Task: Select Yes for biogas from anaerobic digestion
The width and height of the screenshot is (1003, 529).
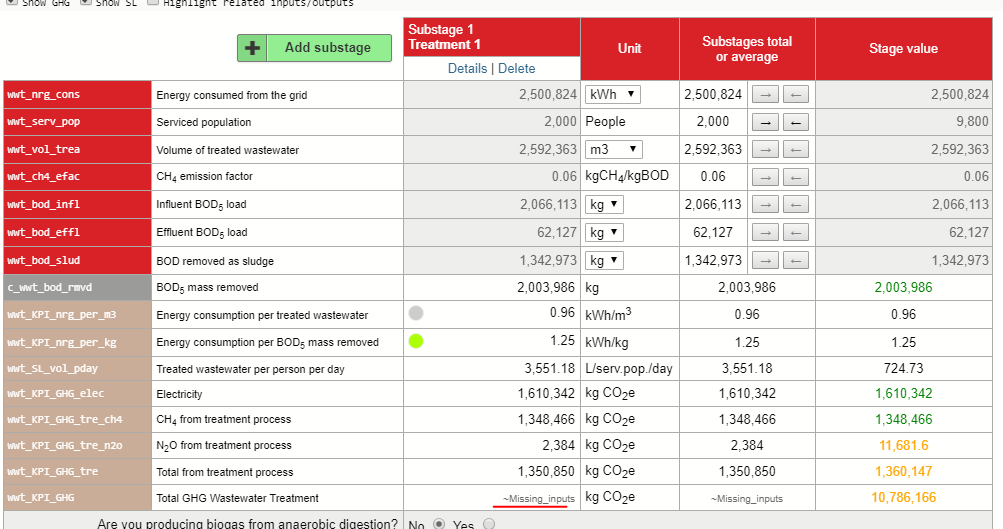Action: (x=489, y=524)
